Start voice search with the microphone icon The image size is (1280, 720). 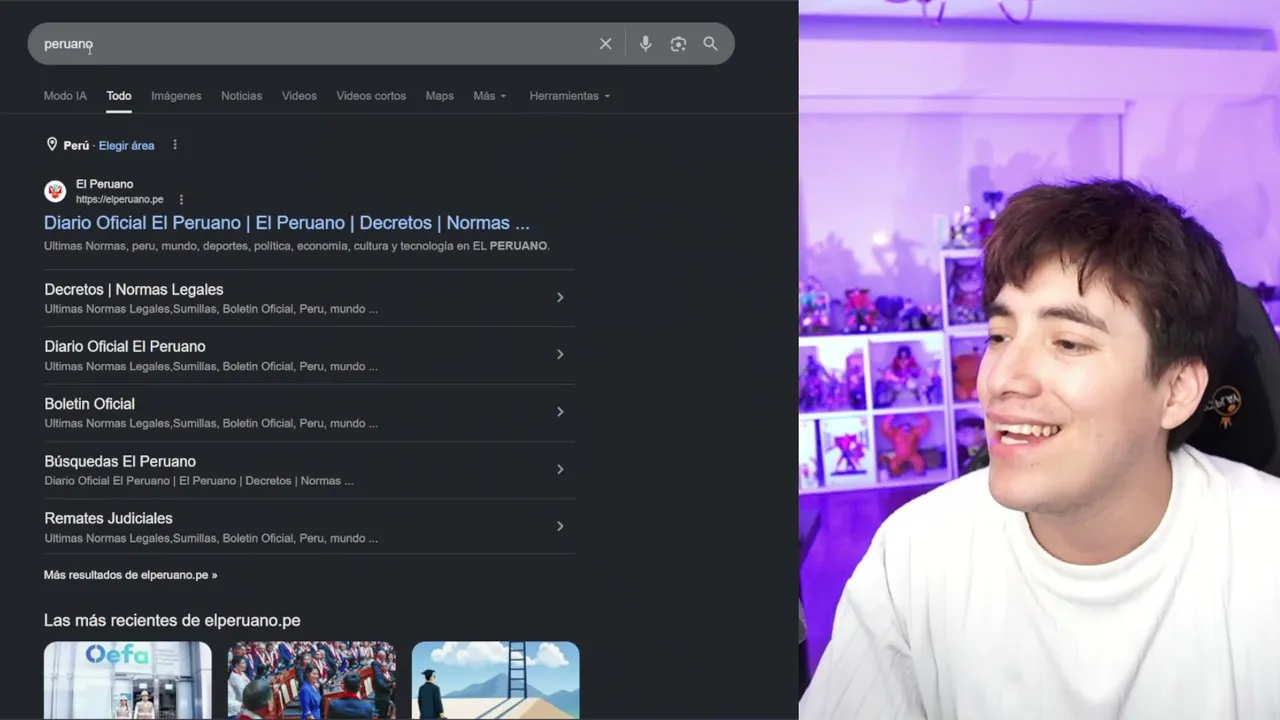tap(645, 44)
